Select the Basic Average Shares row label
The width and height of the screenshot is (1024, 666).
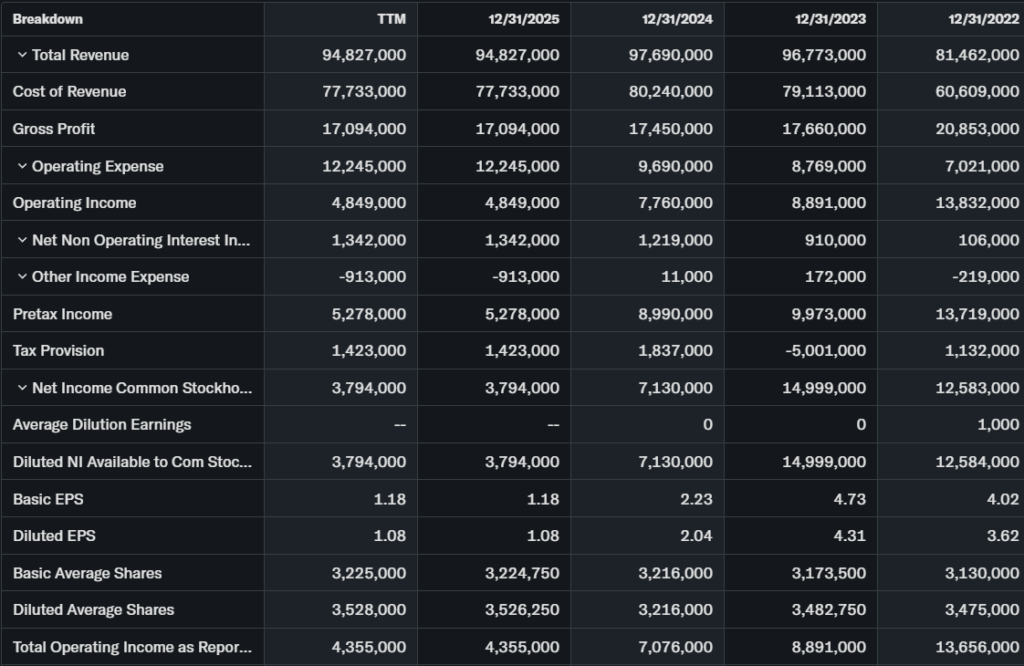(87, 573)
